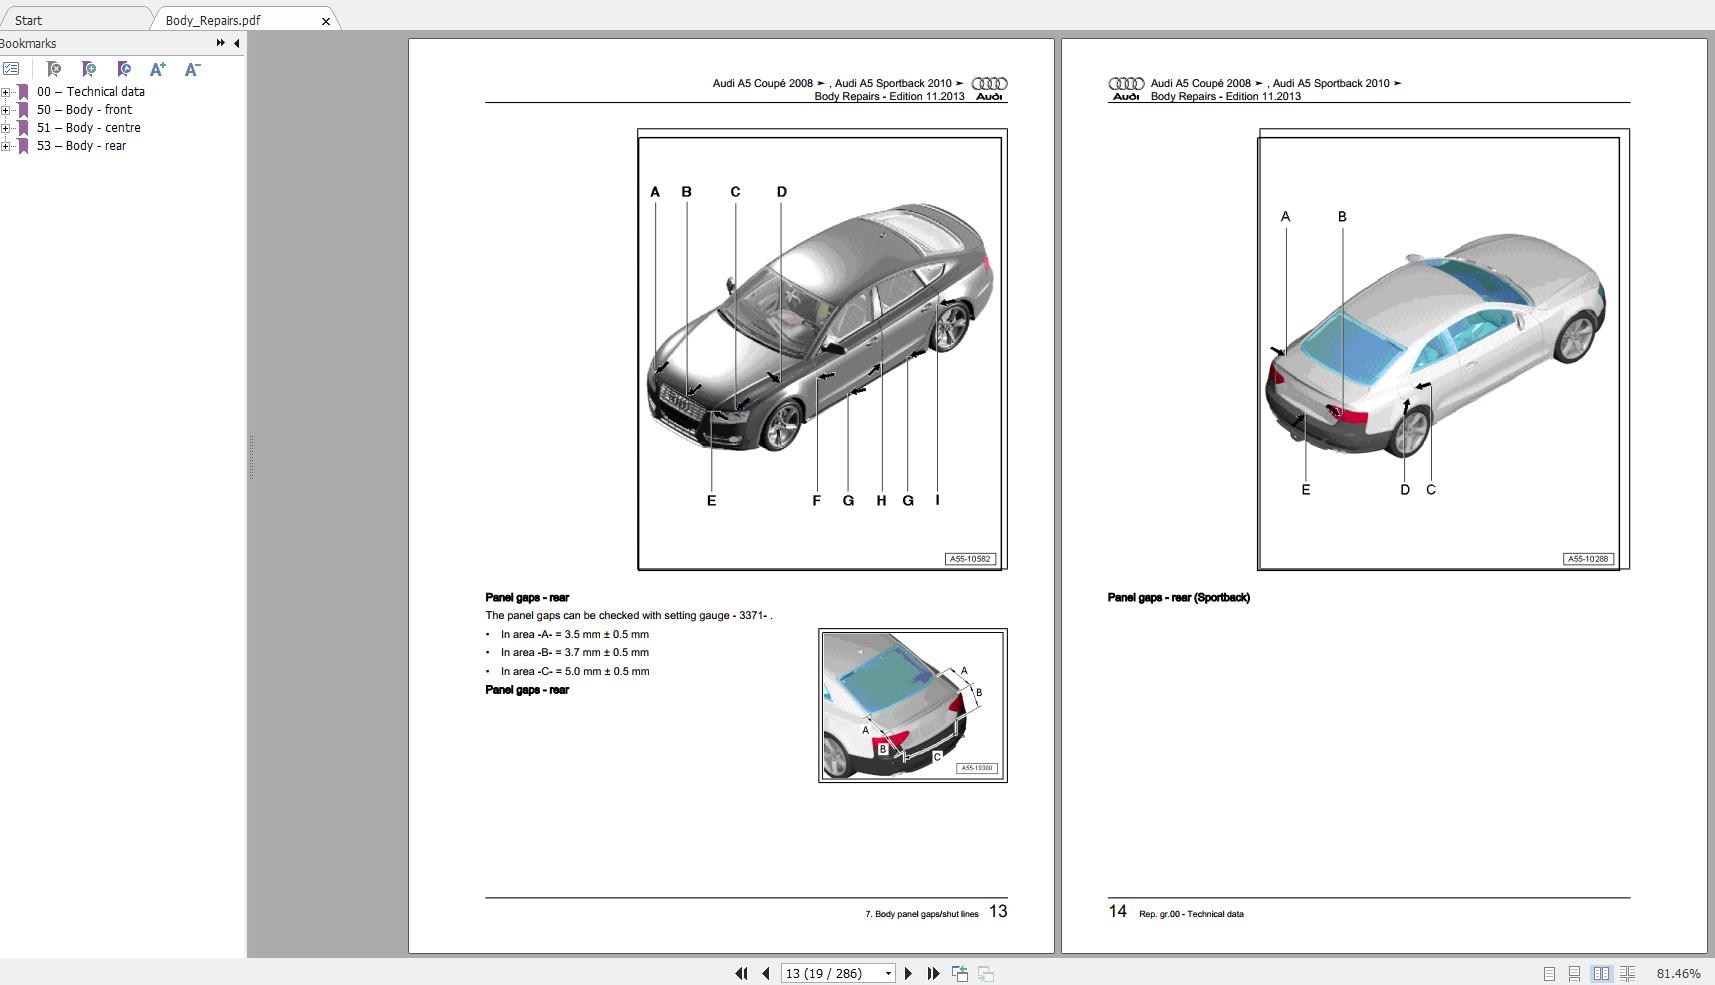
Task: Go to first page of document
Action: coord(741,973)
